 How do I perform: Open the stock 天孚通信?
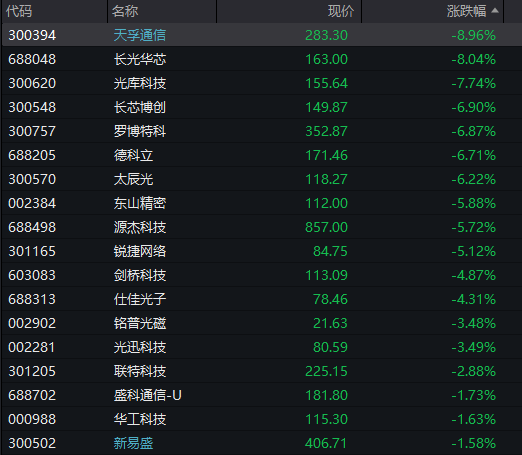click(x=140, y=35)
